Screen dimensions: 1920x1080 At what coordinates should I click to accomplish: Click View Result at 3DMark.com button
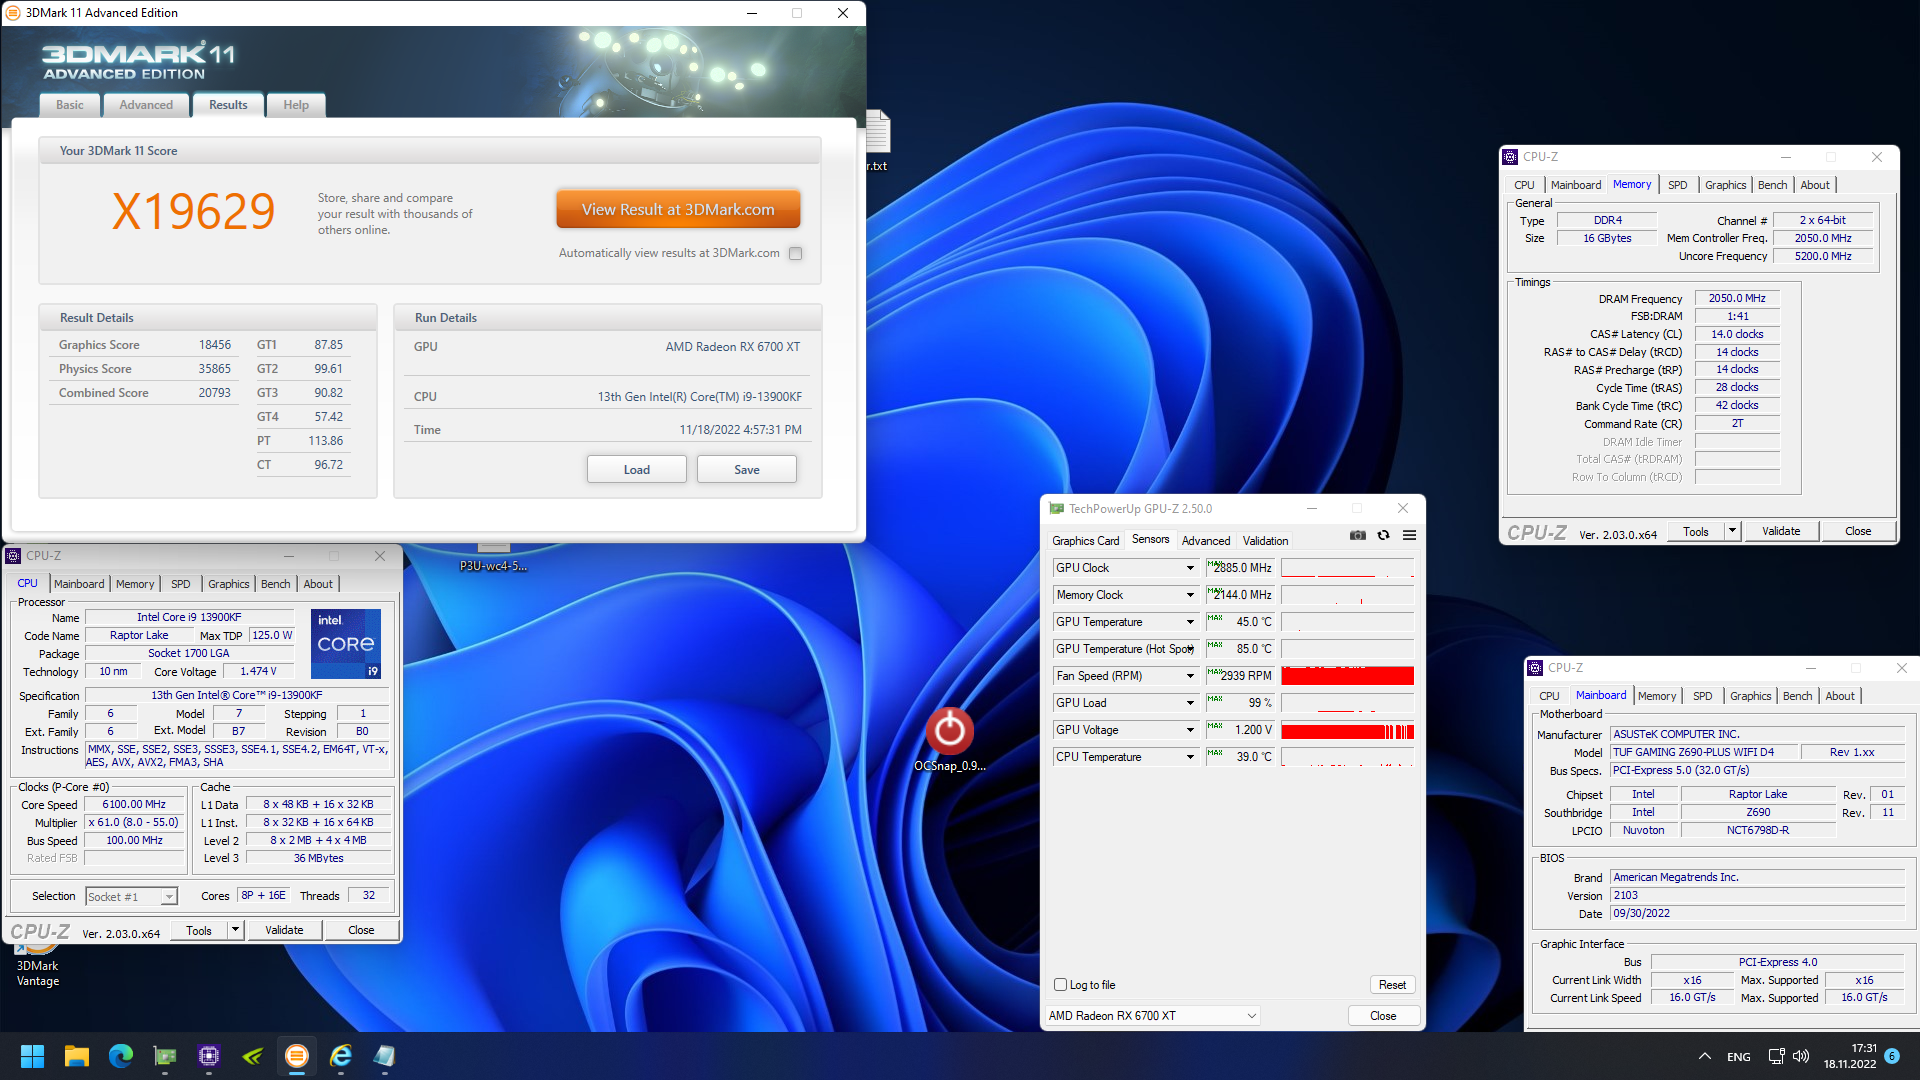[x=678, y=210]
